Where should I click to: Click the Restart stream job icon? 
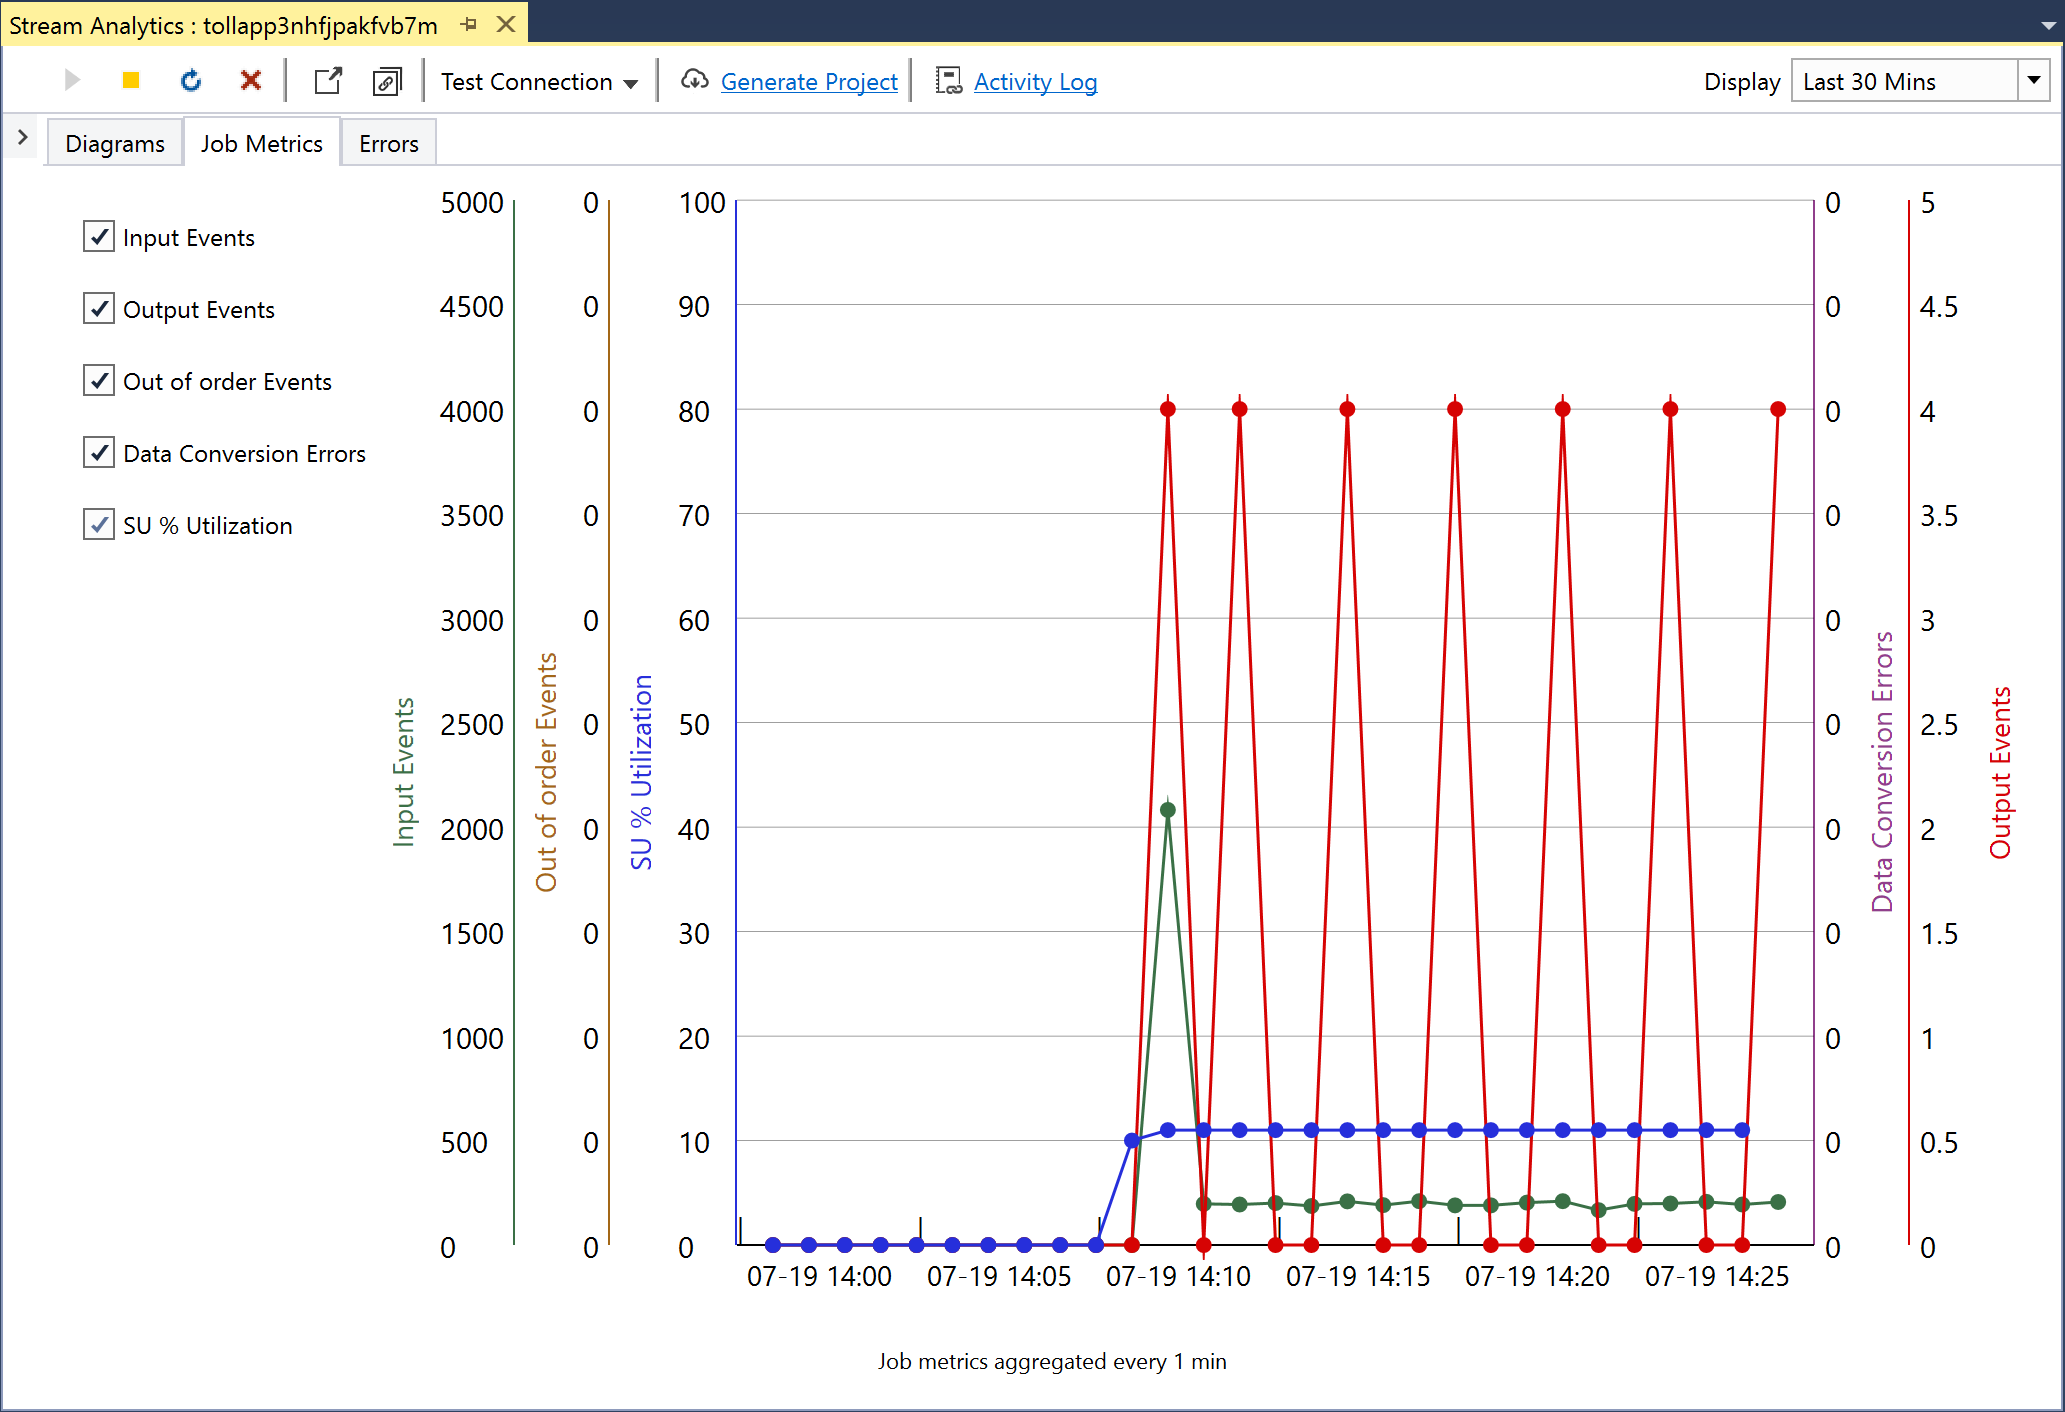point(188,78)
